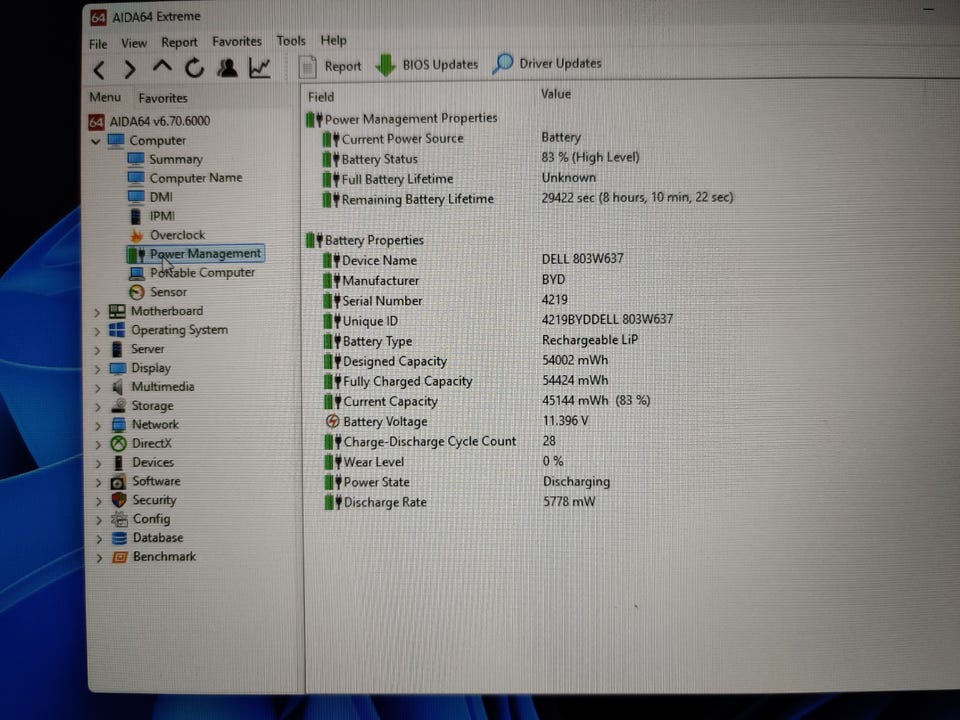
Task: Expand the Storage tree node
Action: (x=98, y=407)
